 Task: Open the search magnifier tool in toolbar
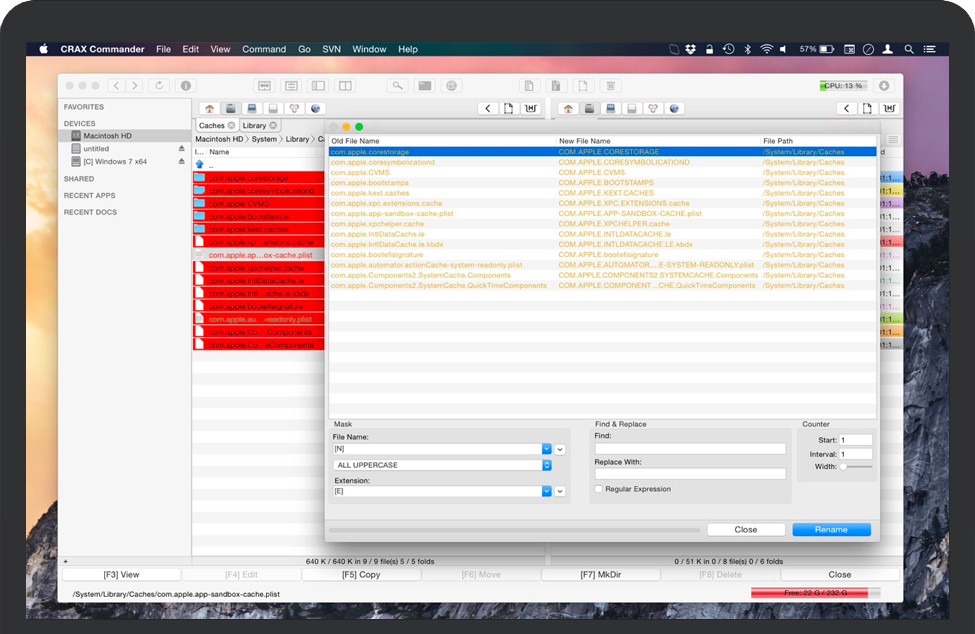click(x=398, y=86)
